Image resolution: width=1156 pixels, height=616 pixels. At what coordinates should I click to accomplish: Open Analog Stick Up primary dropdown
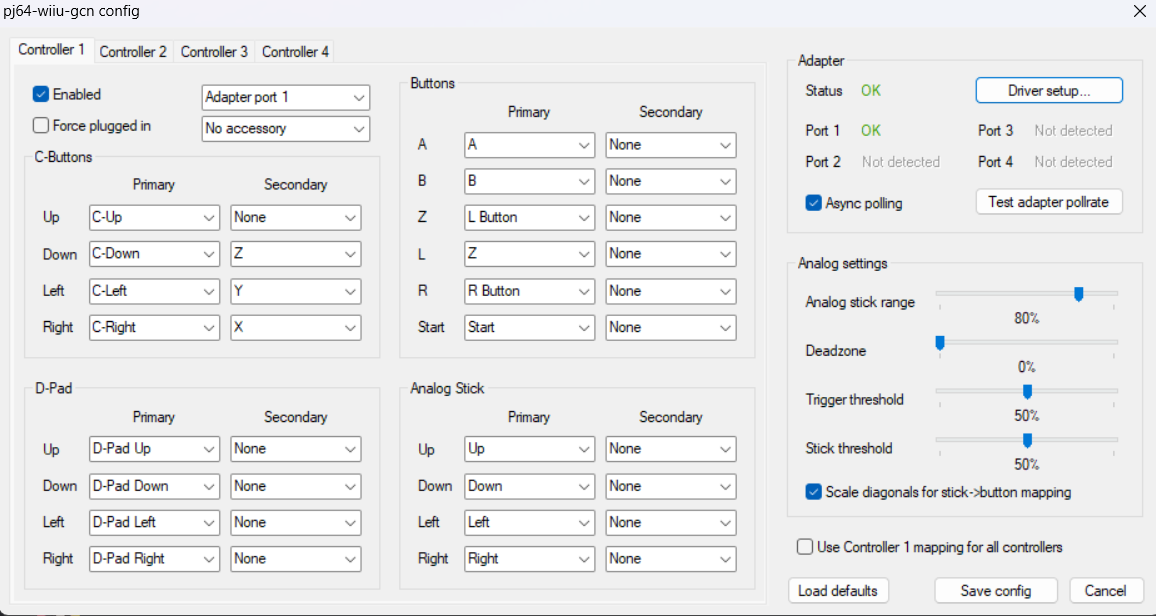(x=529, y=449)
